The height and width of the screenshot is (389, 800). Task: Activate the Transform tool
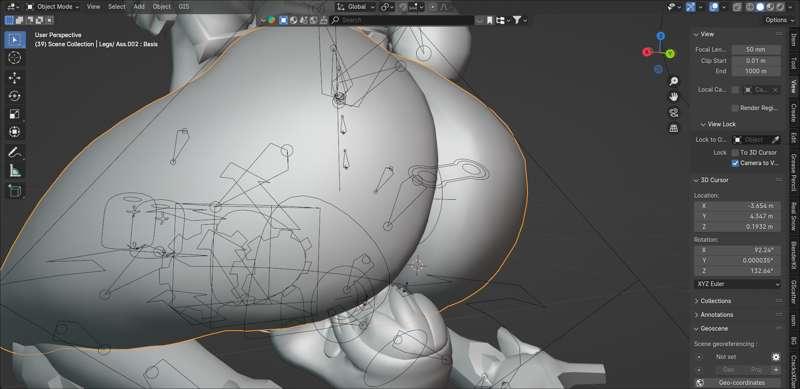tap(15, 132)
